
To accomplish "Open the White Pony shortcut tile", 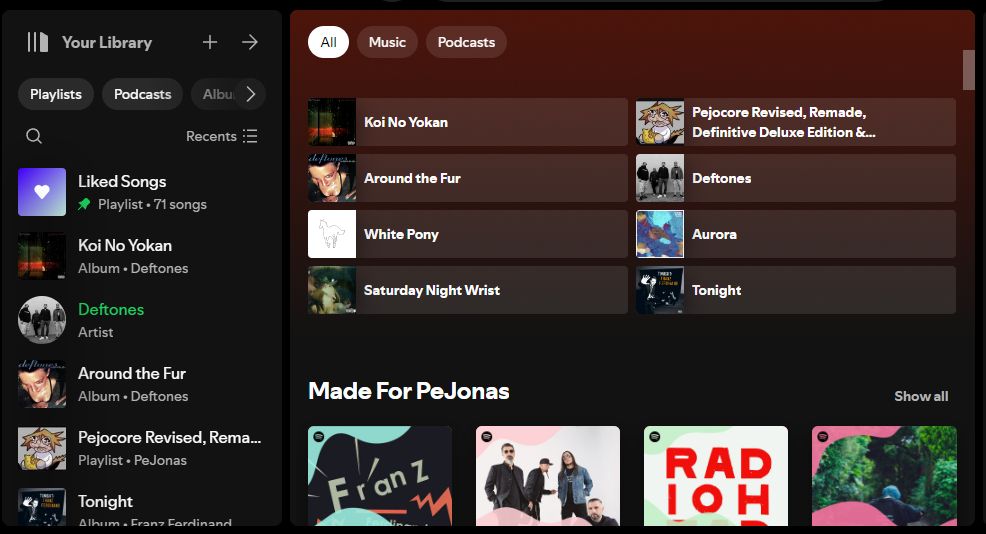I will (468, 234).
